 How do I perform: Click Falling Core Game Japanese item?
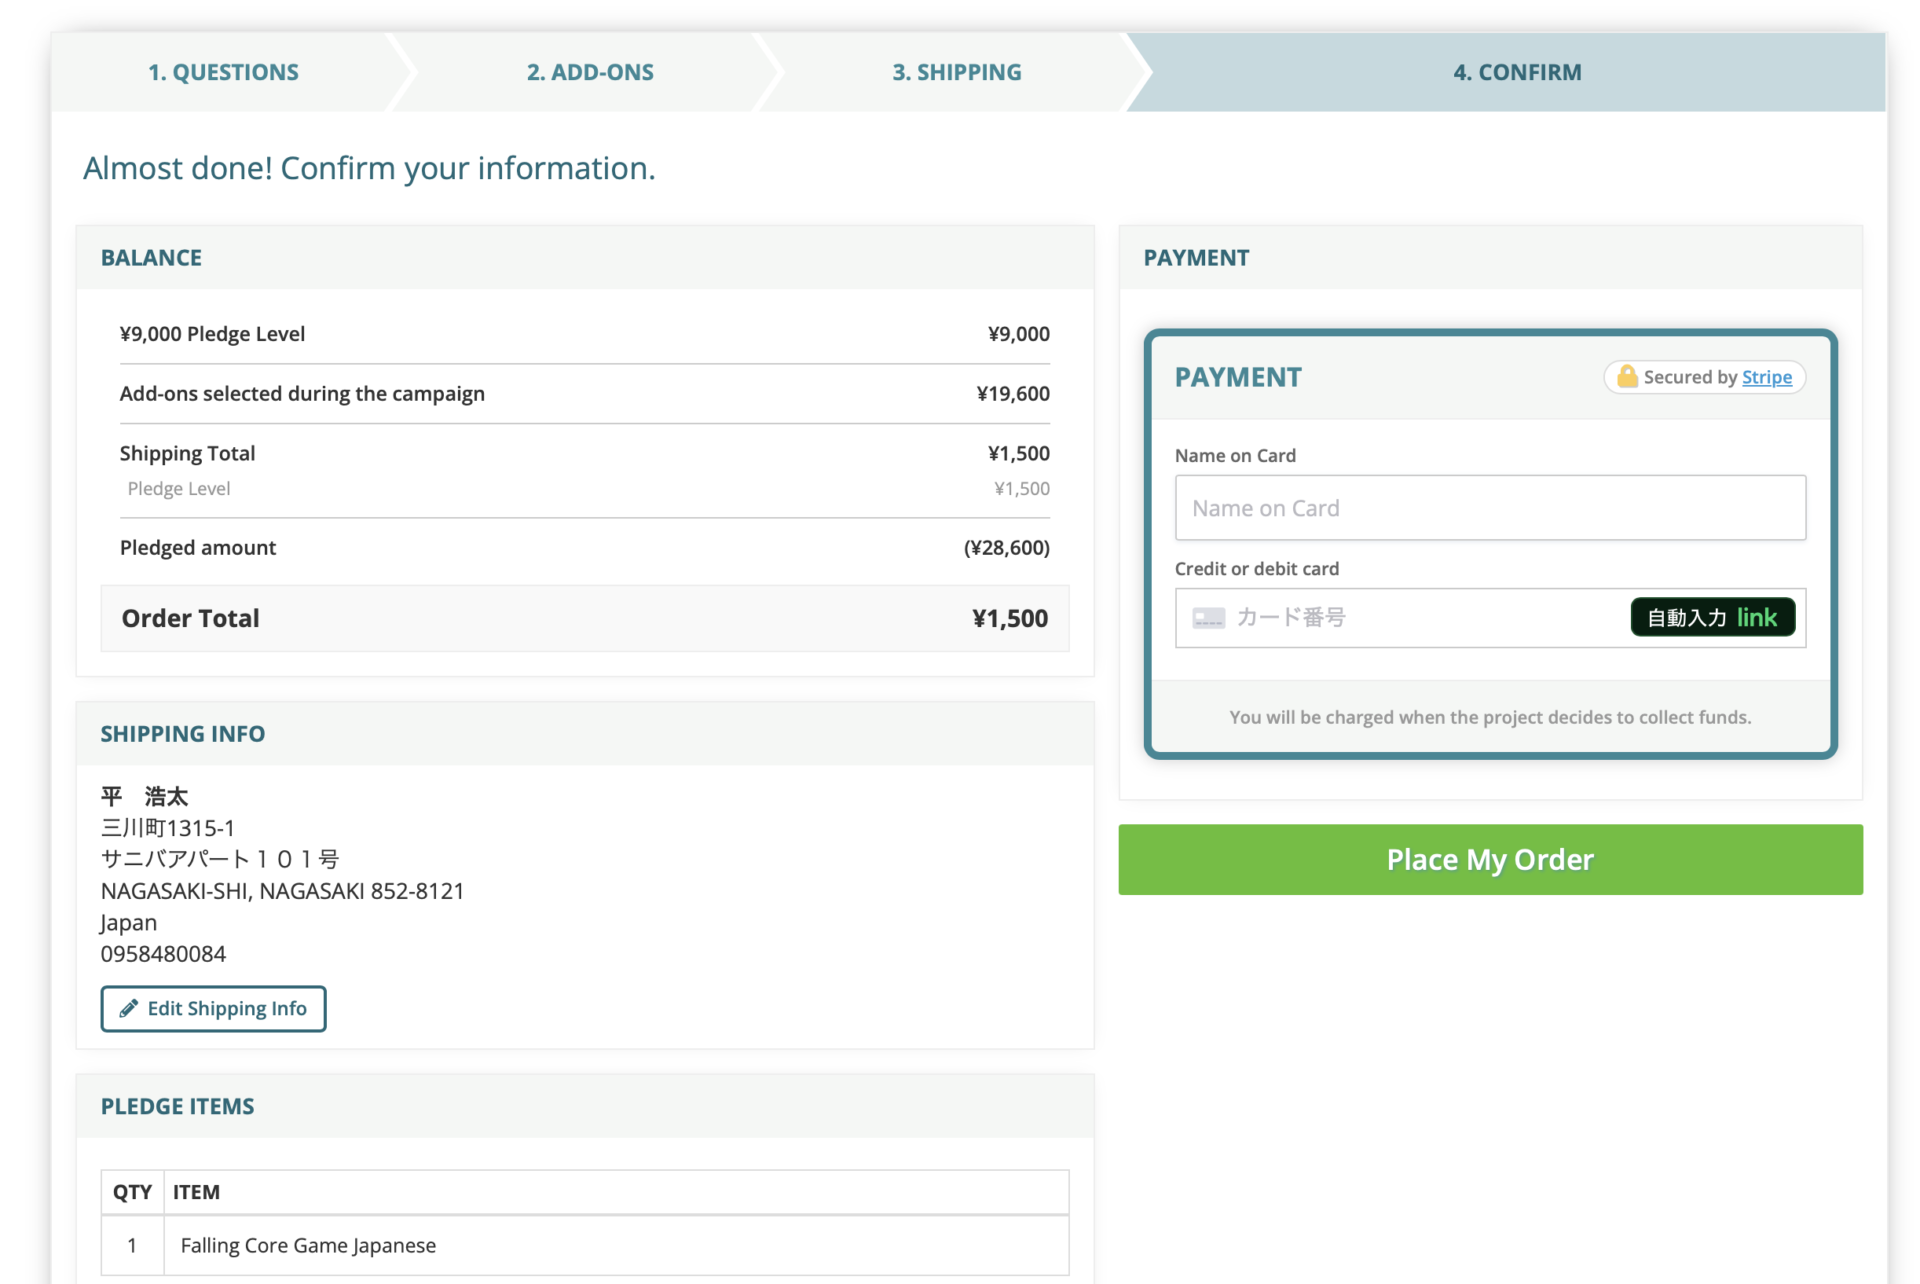point(308,1245)
